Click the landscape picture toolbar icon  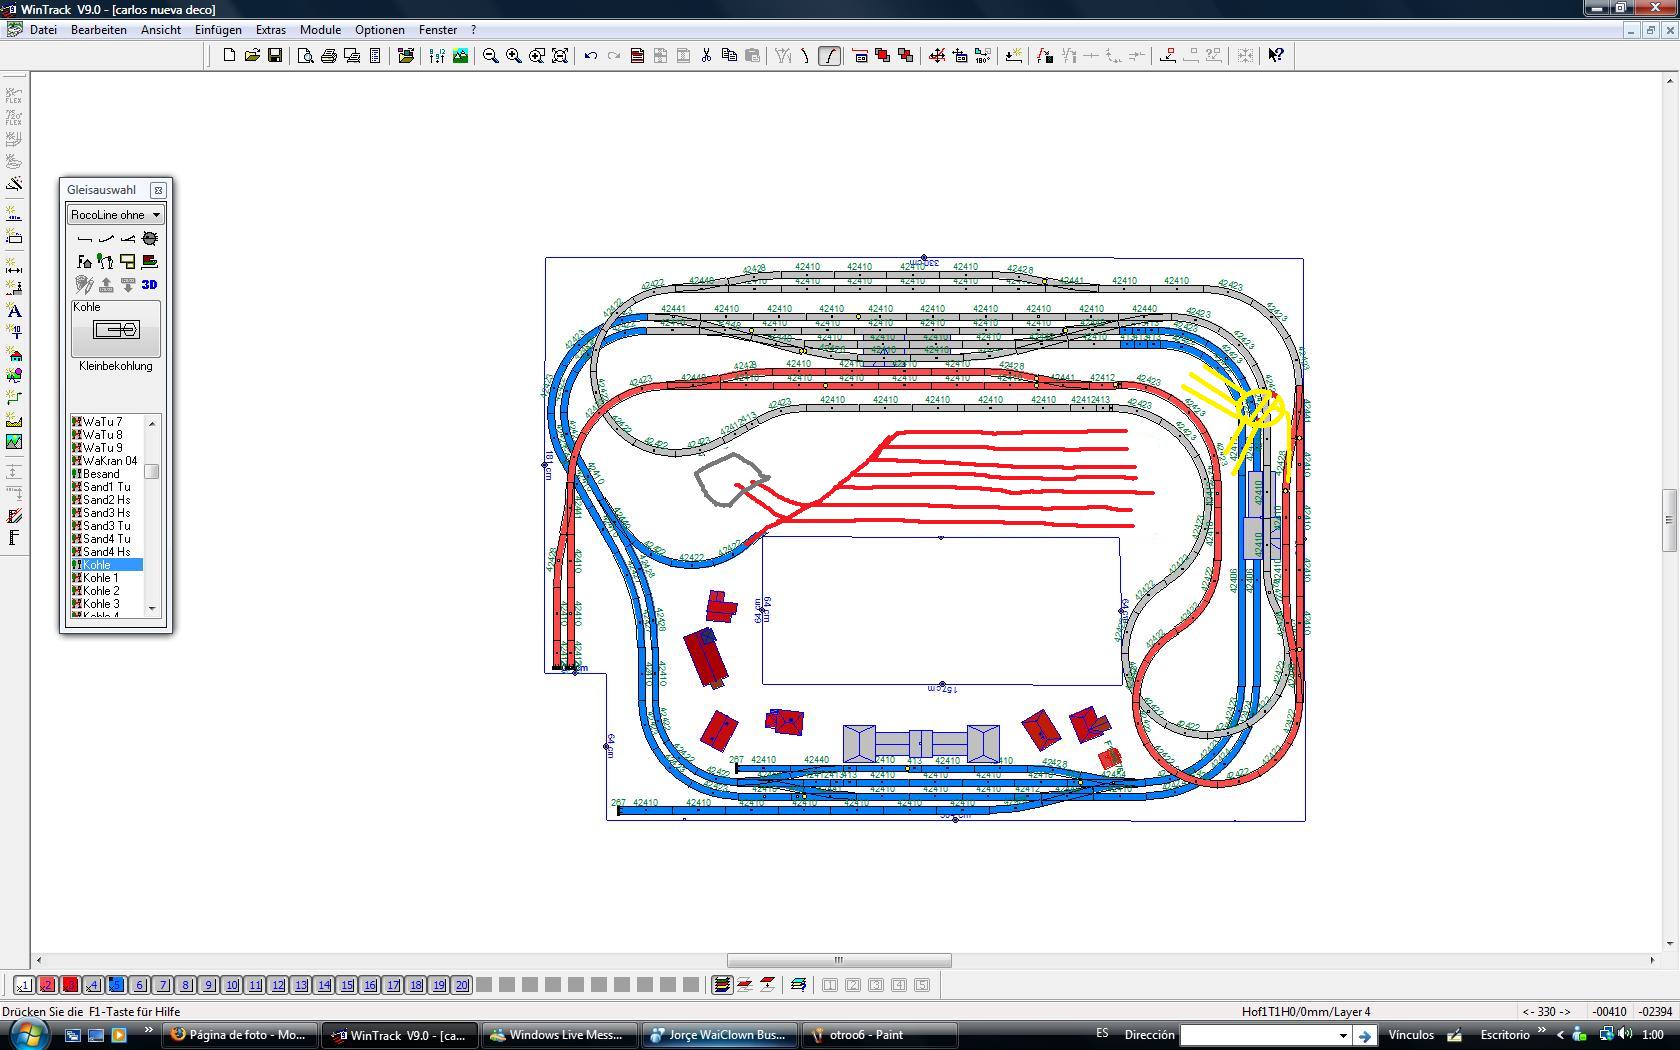pos(460,56)
